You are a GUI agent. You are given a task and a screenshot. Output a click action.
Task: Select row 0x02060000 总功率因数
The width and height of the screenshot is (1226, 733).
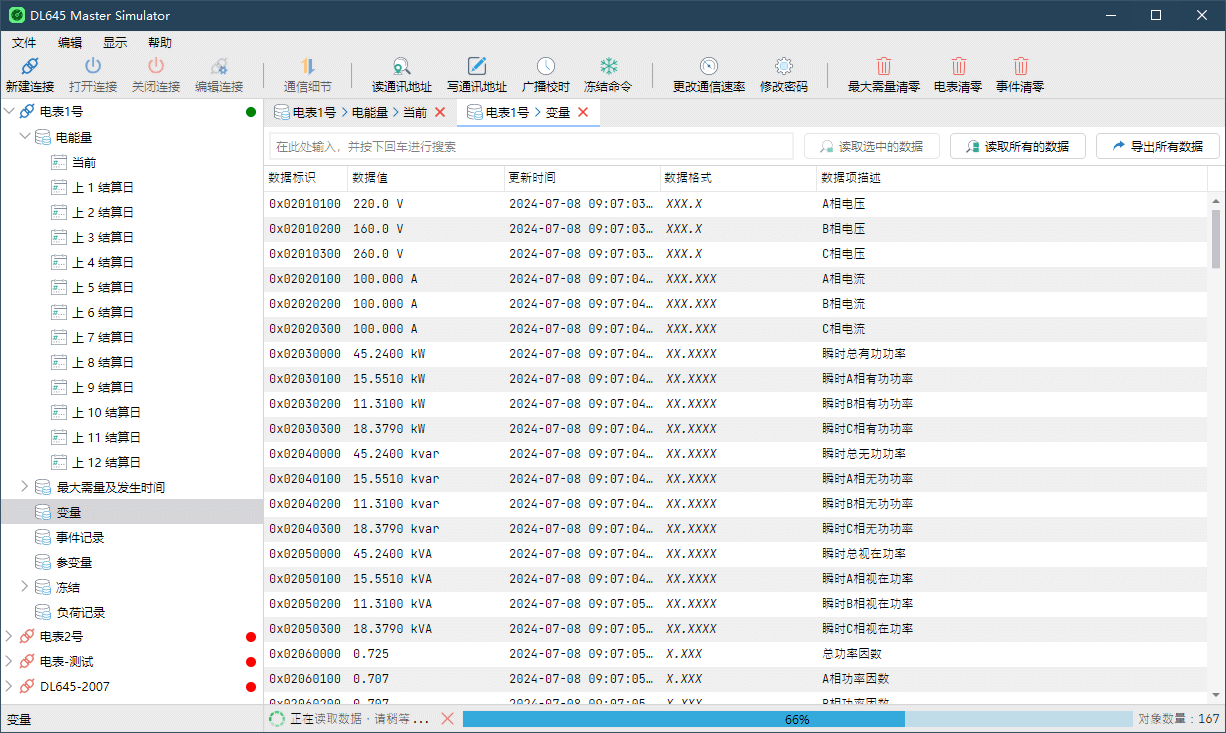click(736, 654)
